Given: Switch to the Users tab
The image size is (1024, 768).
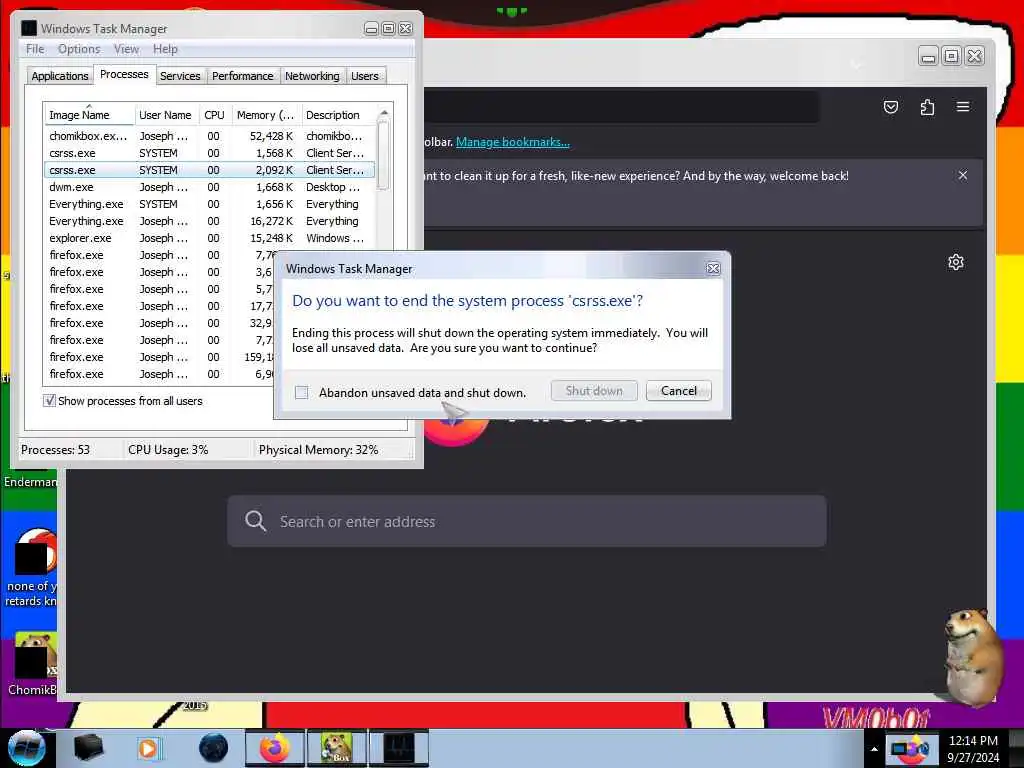Looking at the screenshot, I should tap(364, 76).
